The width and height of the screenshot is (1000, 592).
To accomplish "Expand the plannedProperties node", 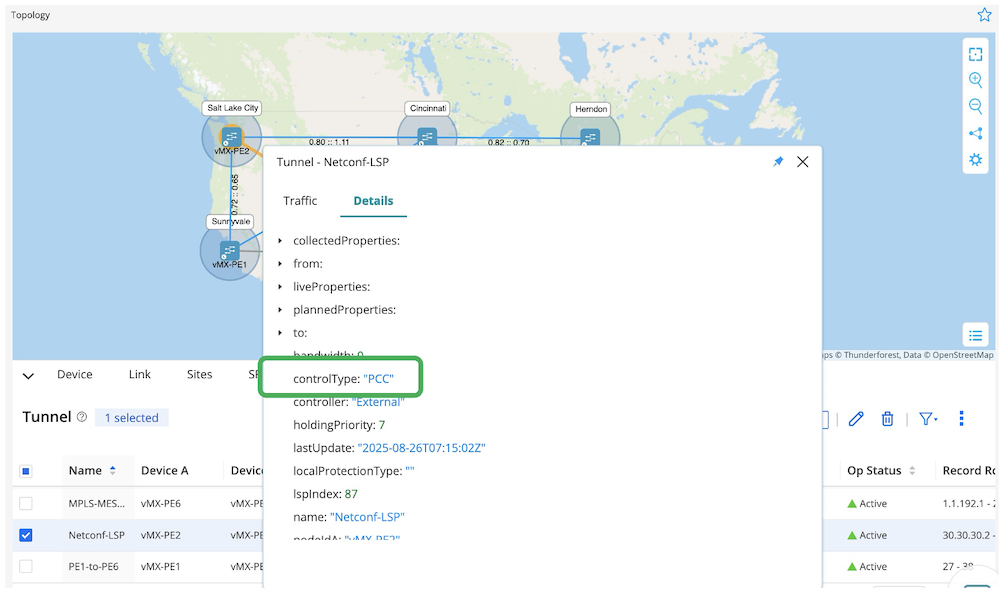I will point(280,309).
